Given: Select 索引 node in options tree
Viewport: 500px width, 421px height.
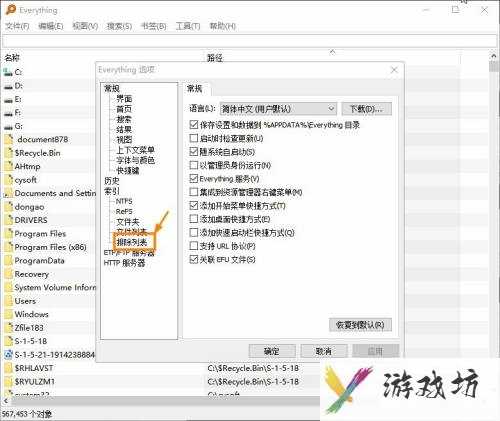Looking at the screenshot, I should [112, 191].
